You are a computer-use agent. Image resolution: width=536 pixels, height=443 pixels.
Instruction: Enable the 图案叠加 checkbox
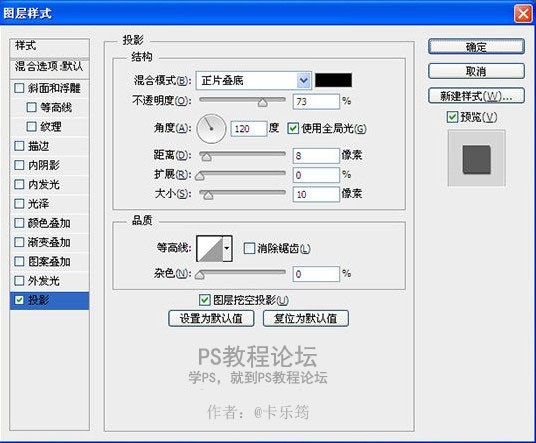(19, 261)
